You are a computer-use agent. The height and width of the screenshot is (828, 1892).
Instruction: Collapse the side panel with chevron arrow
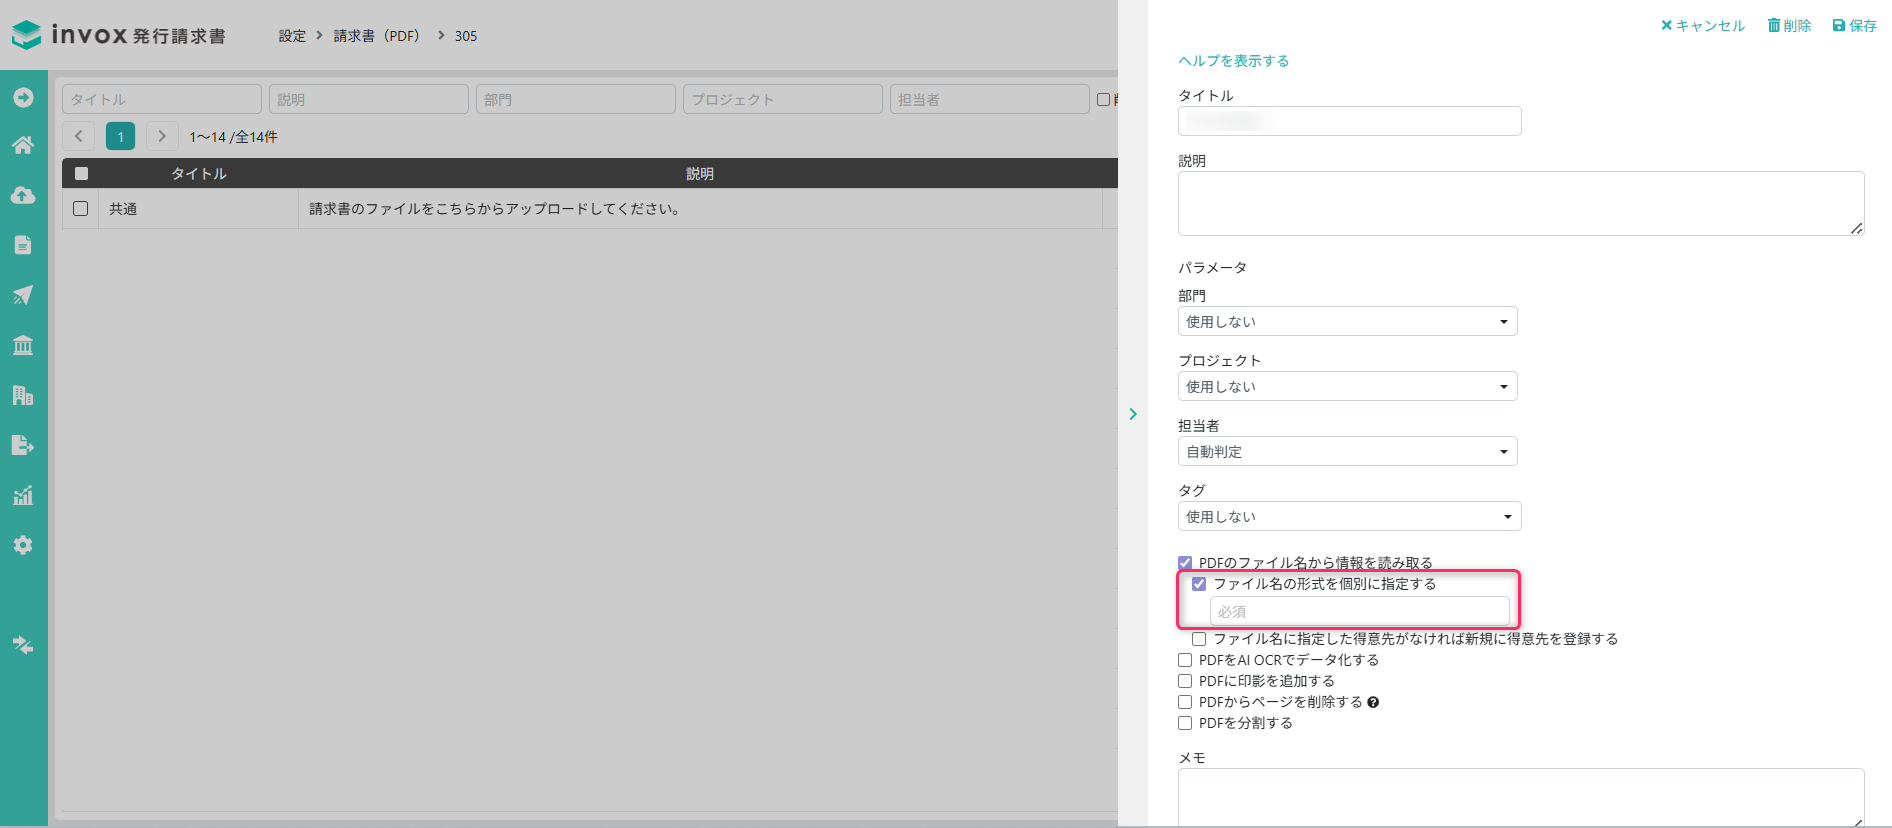[x=1133, y=414]
